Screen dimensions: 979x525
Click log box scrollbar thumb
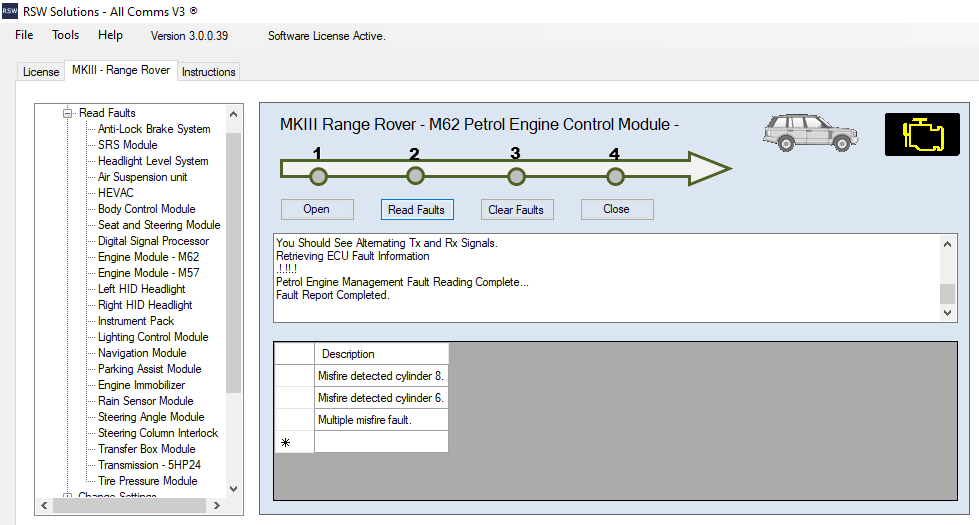coord(947,293)
